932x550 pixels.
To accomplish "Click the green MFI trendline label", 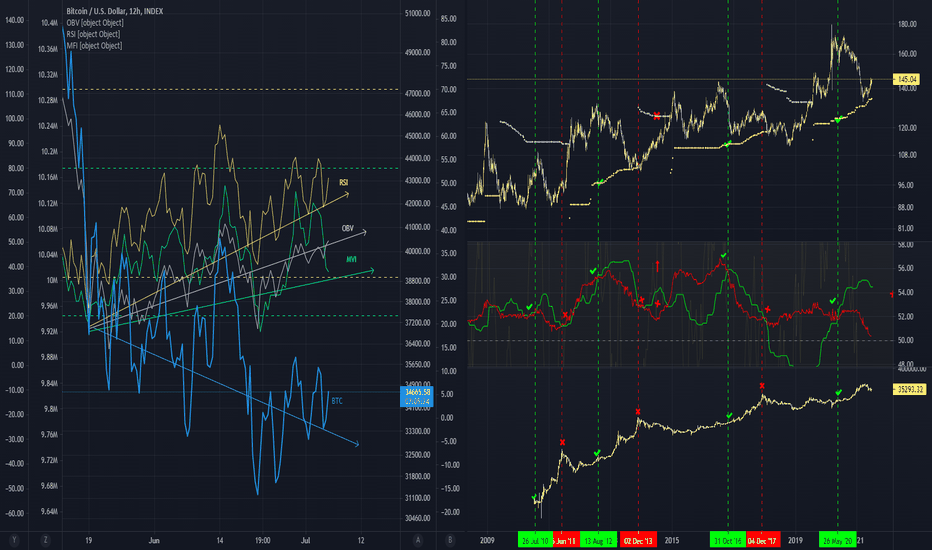I will point(351,259).
